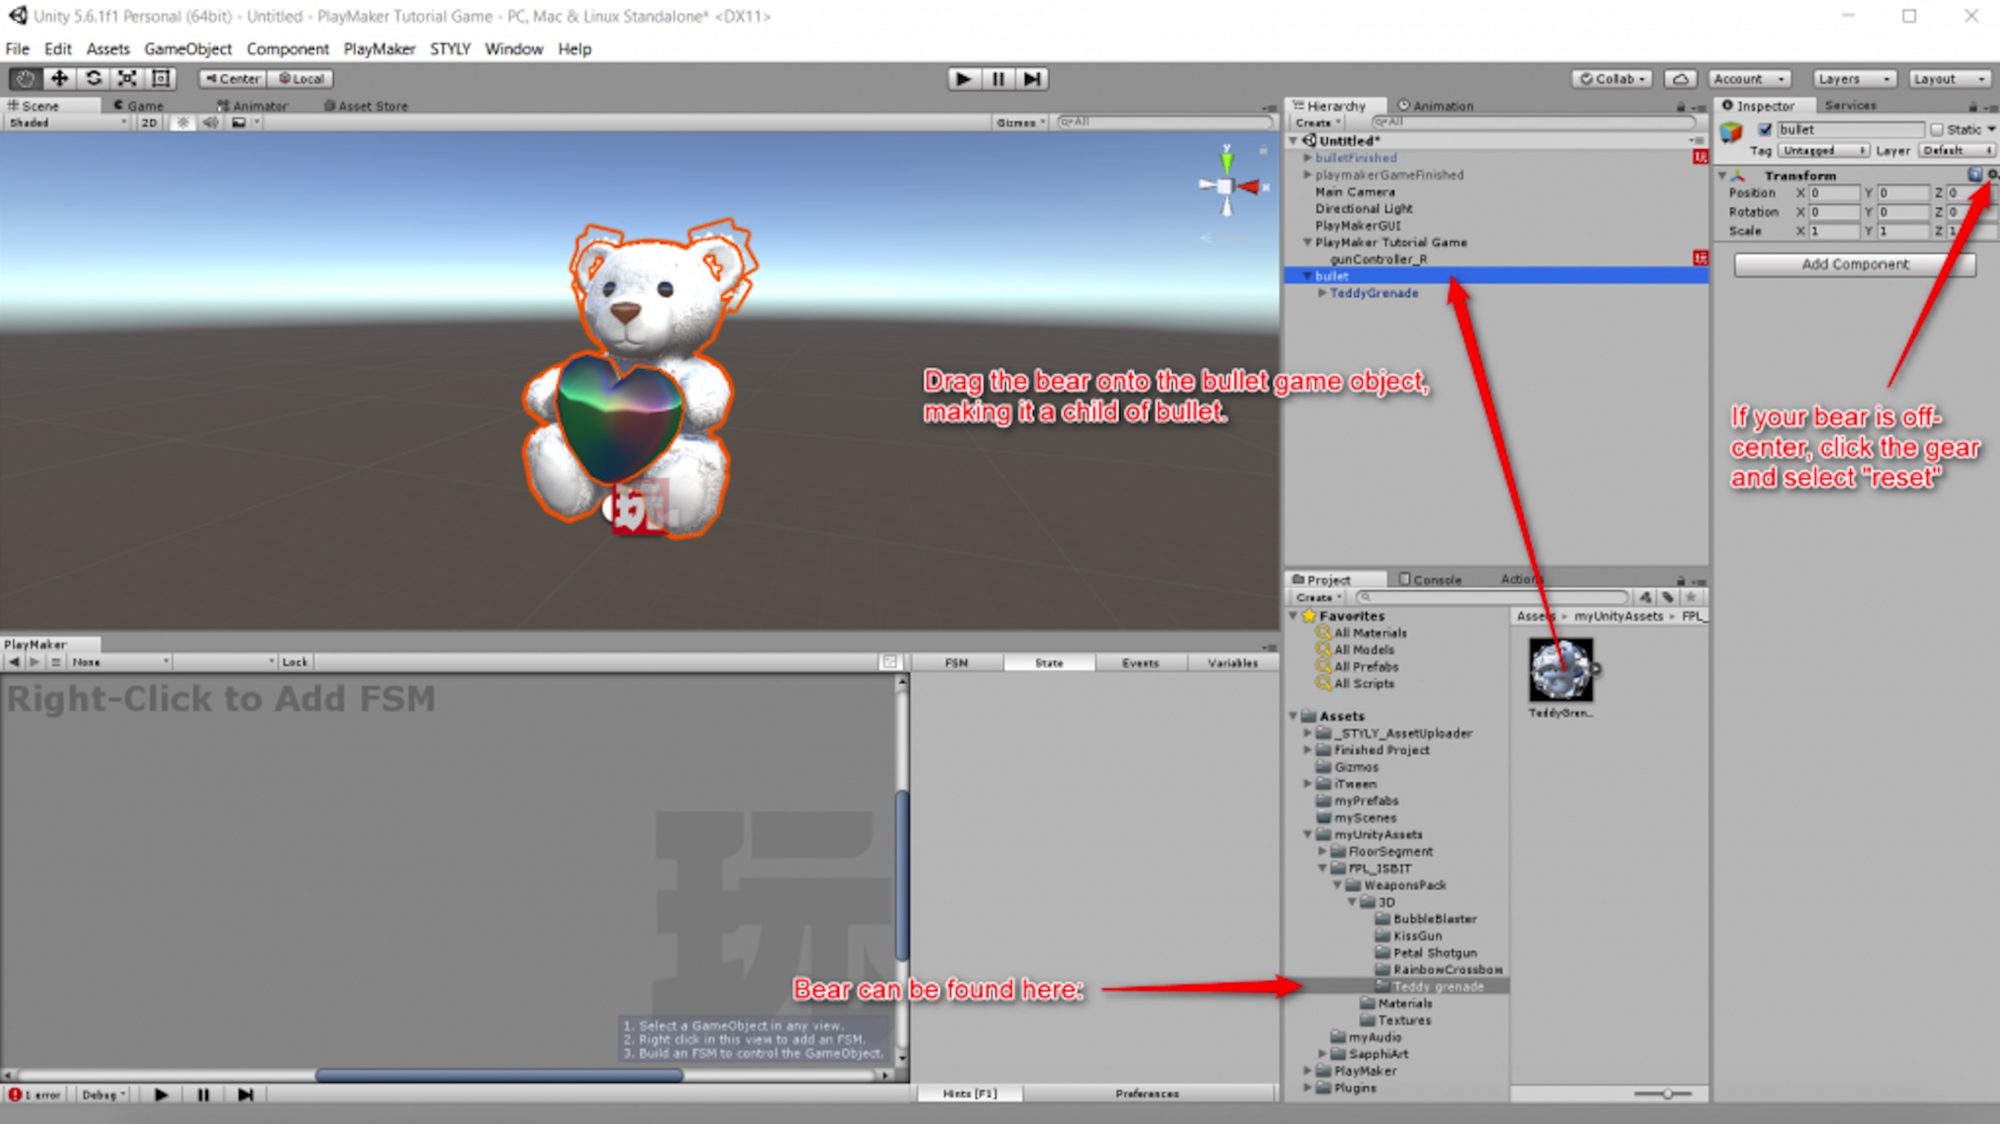2000x1124 pixels.
Task: Select the Rect tool
Action: coord(161,78)
